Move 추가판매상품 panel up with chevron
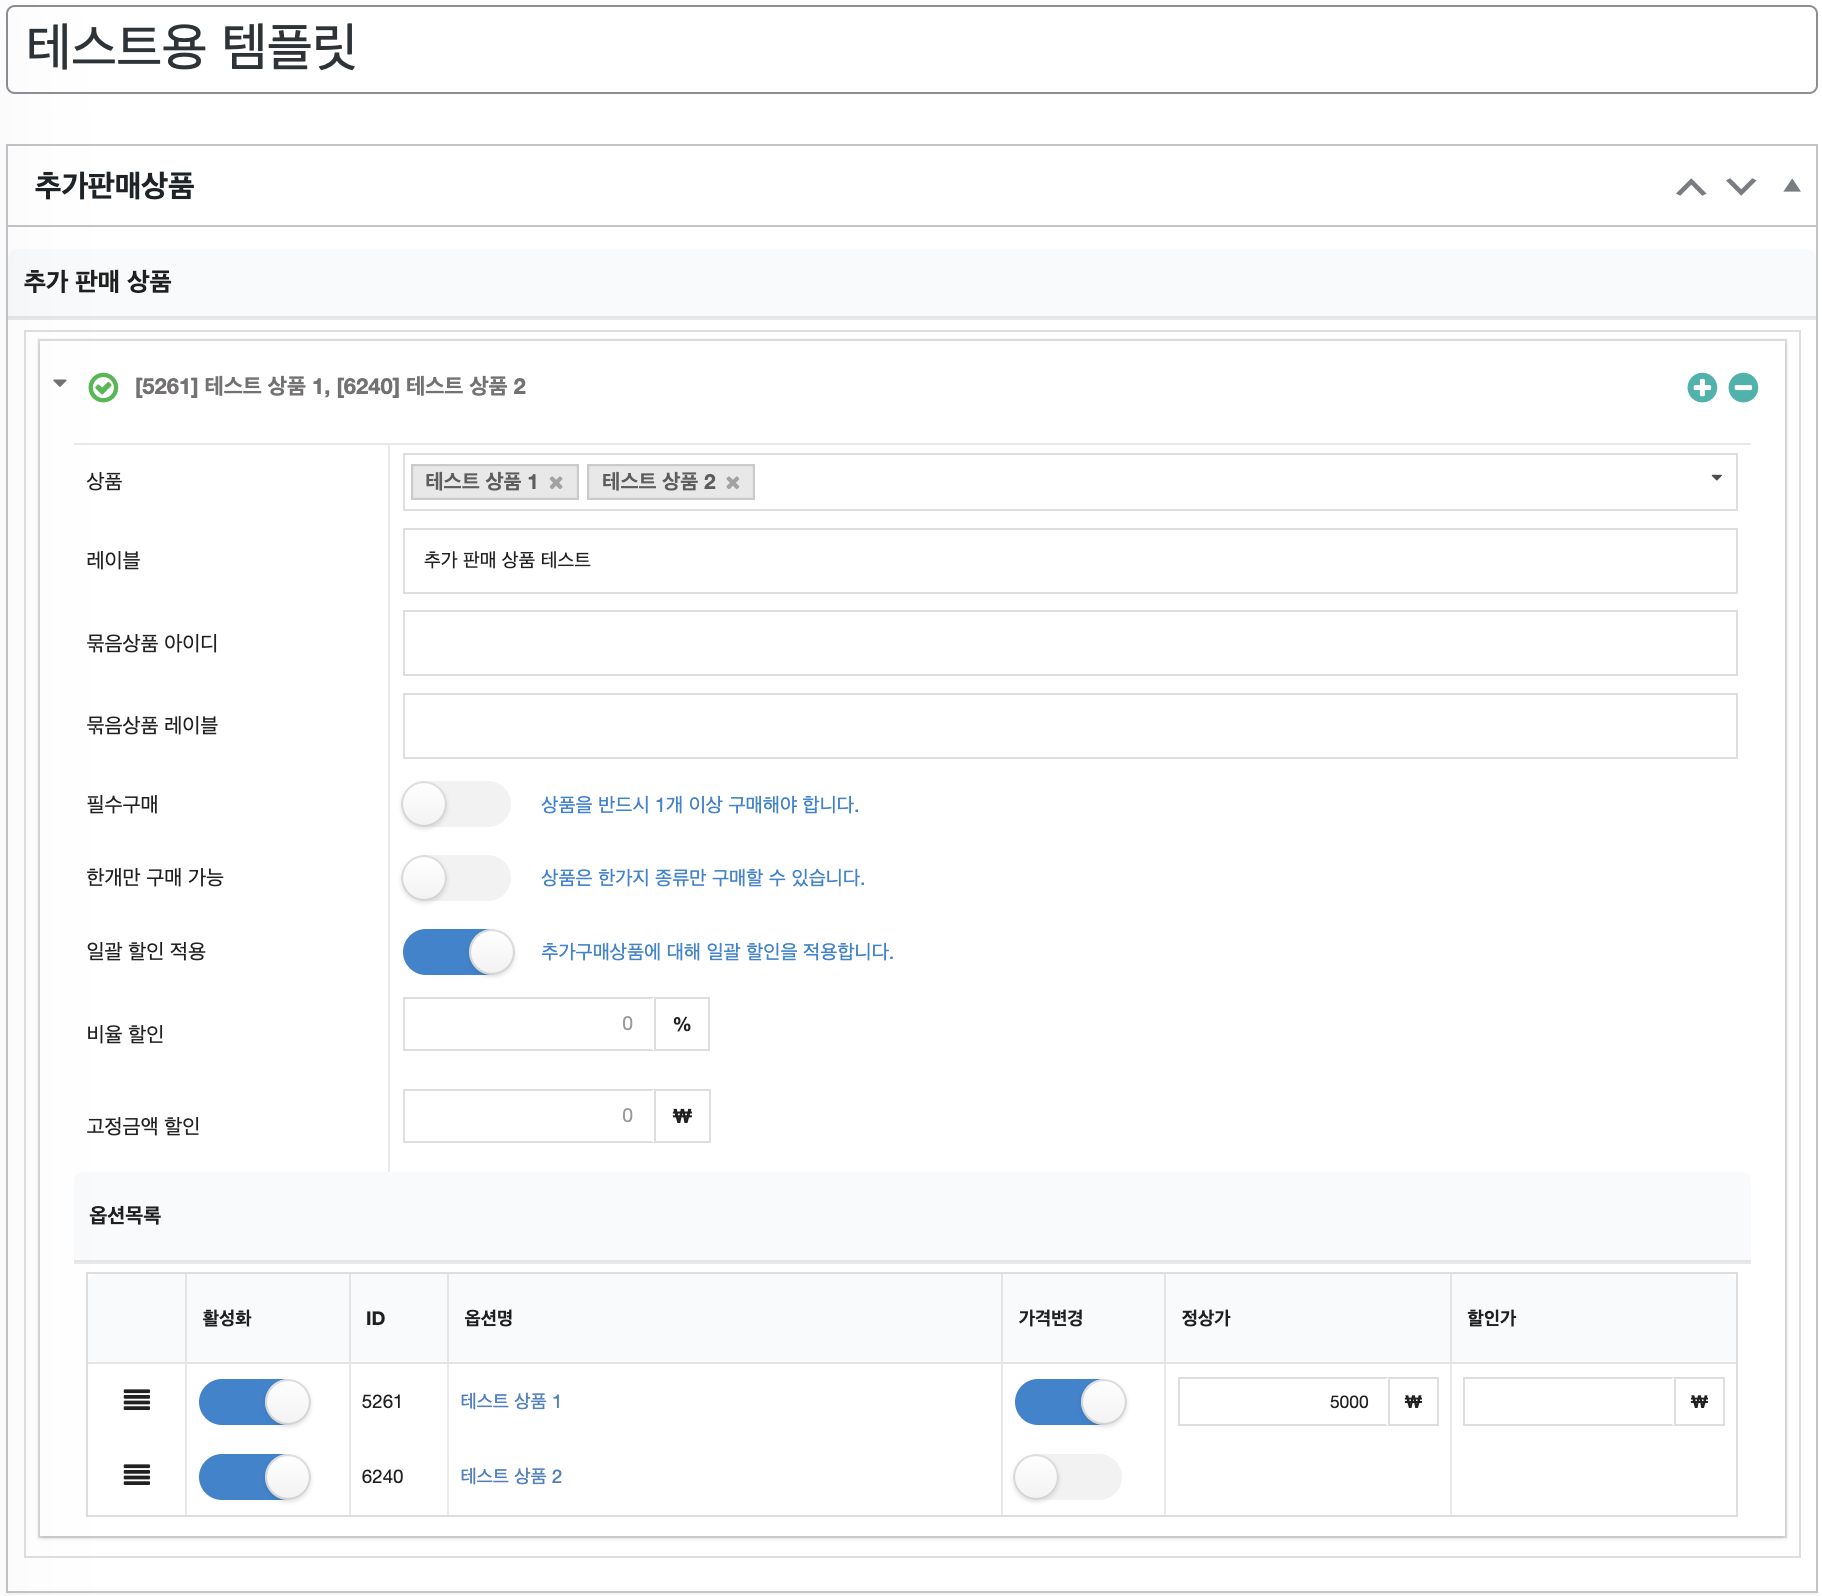The width and height of the screenshot is (1822, 1596). [1691, 187]
